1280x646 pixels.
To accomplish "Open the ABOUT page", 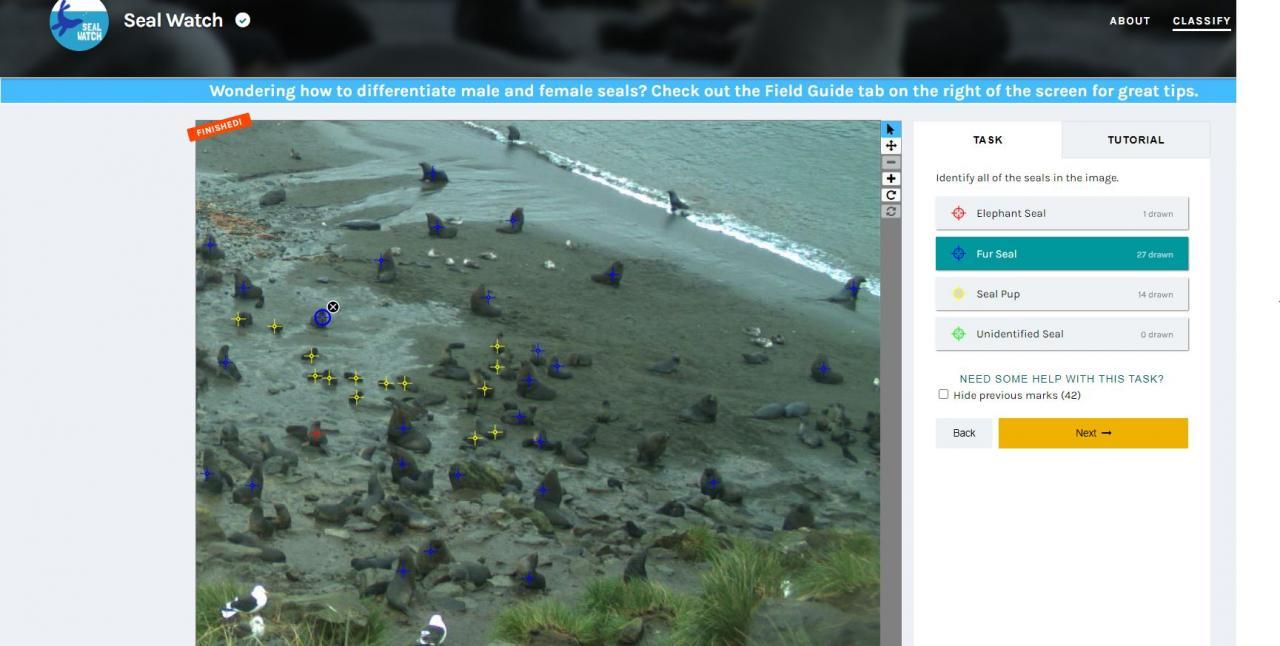I will tap(1130, 20).
